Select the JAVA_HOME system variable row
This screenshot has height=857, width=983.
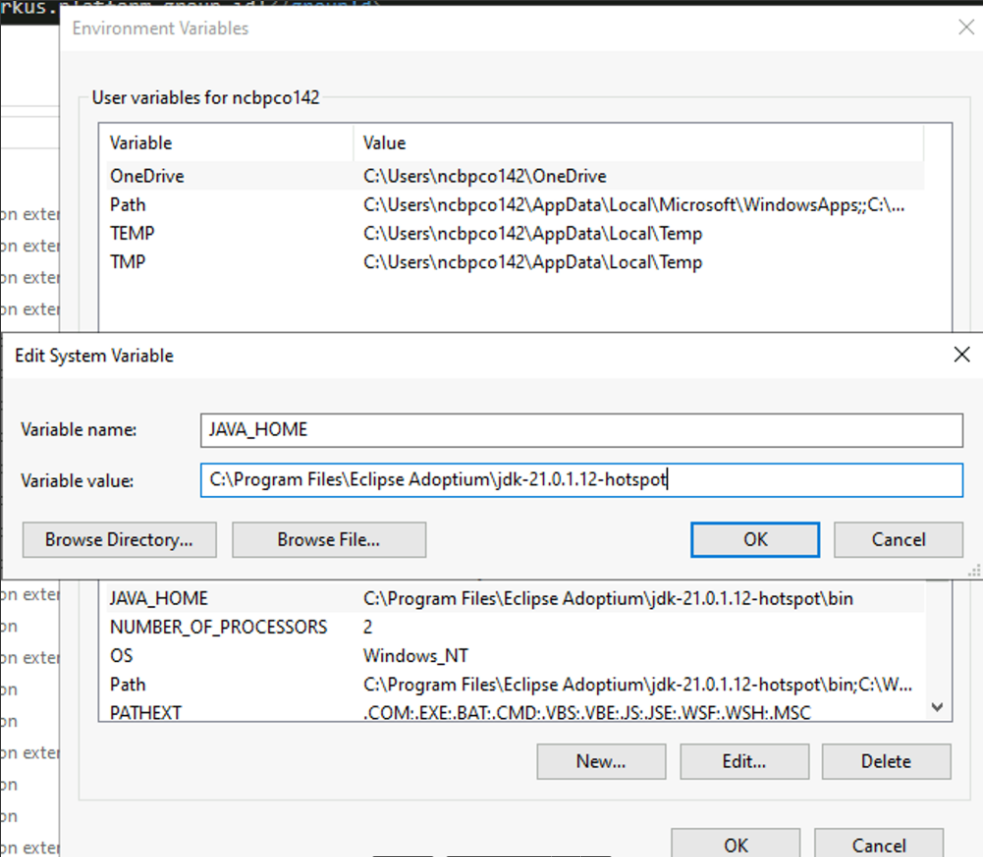point(300,598)
